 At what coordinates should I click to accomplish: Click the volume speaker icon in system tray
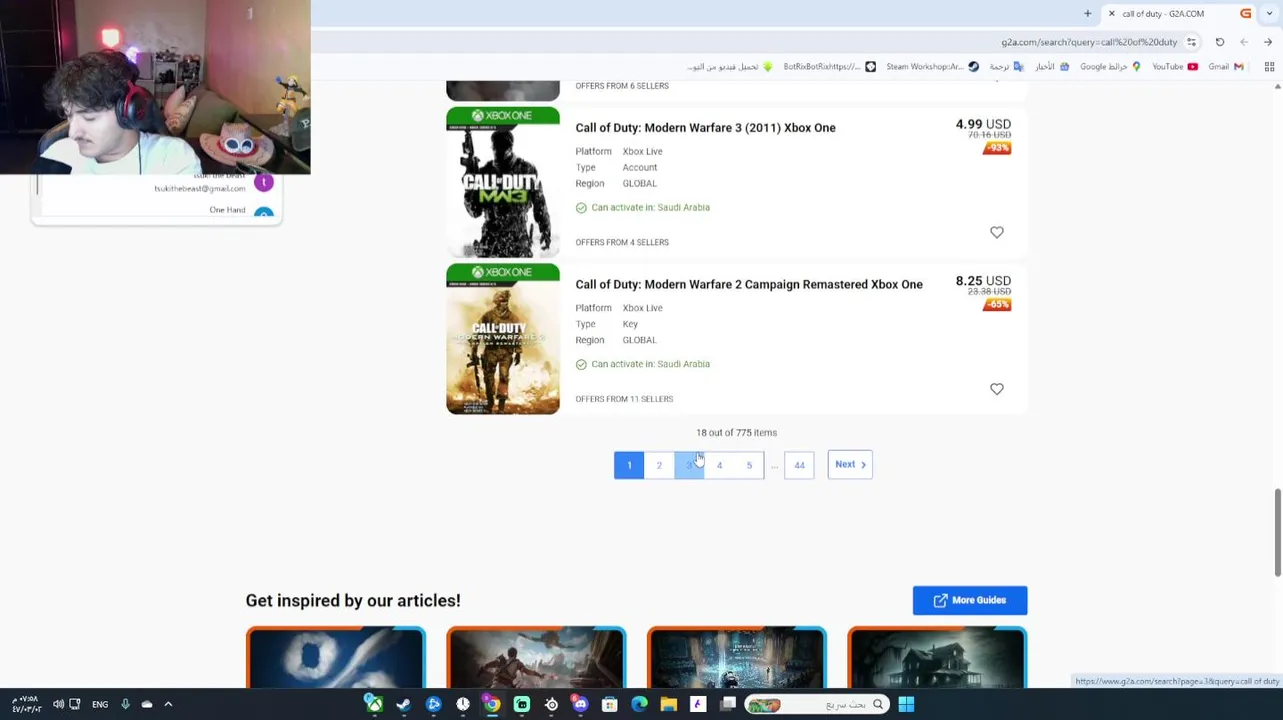pyautogui.click(x=58, y=705)
